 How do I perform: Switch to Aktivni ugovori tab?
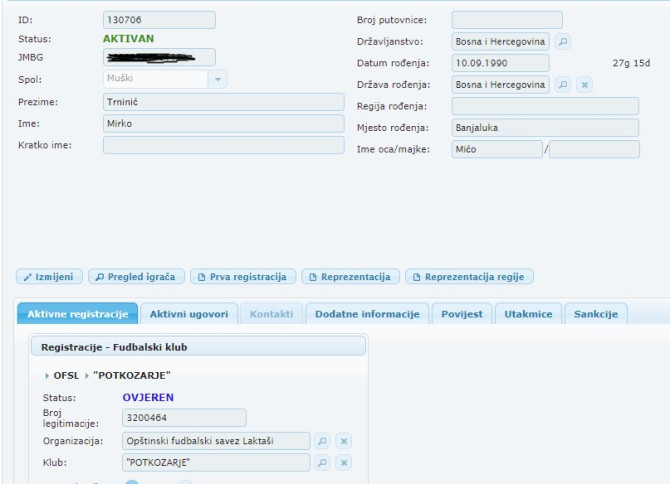click(x=189, y=314)
